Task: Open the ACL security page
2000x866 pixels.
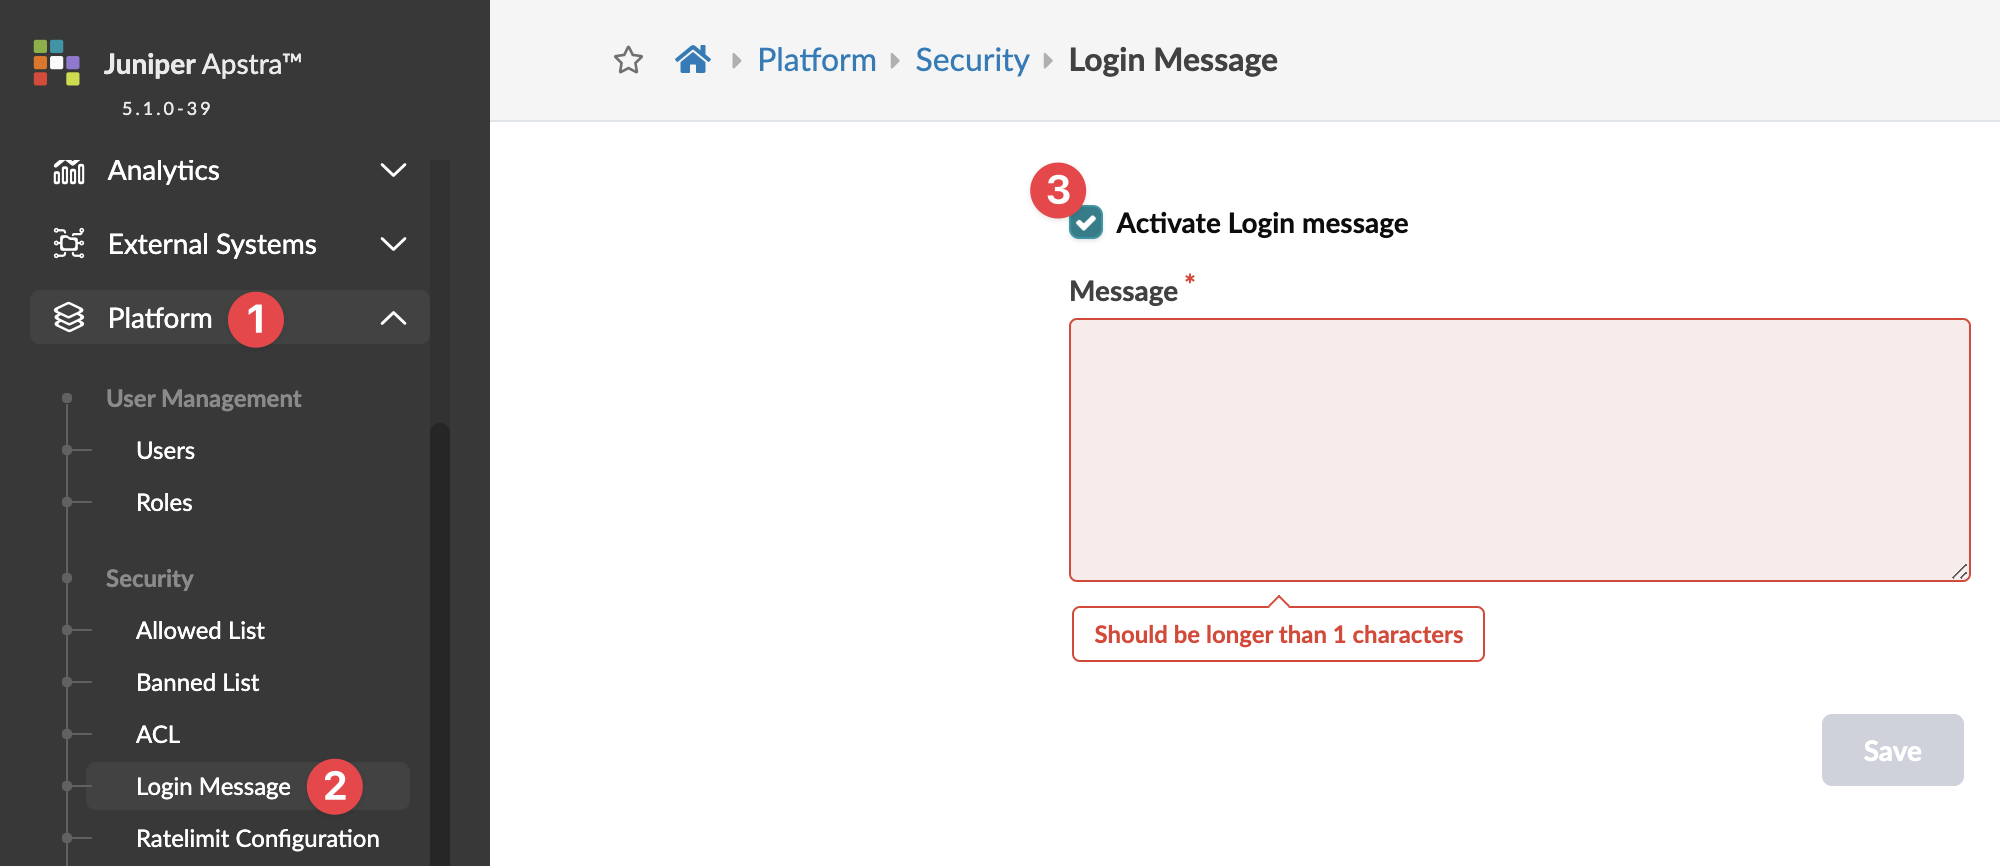Action: 158,735
